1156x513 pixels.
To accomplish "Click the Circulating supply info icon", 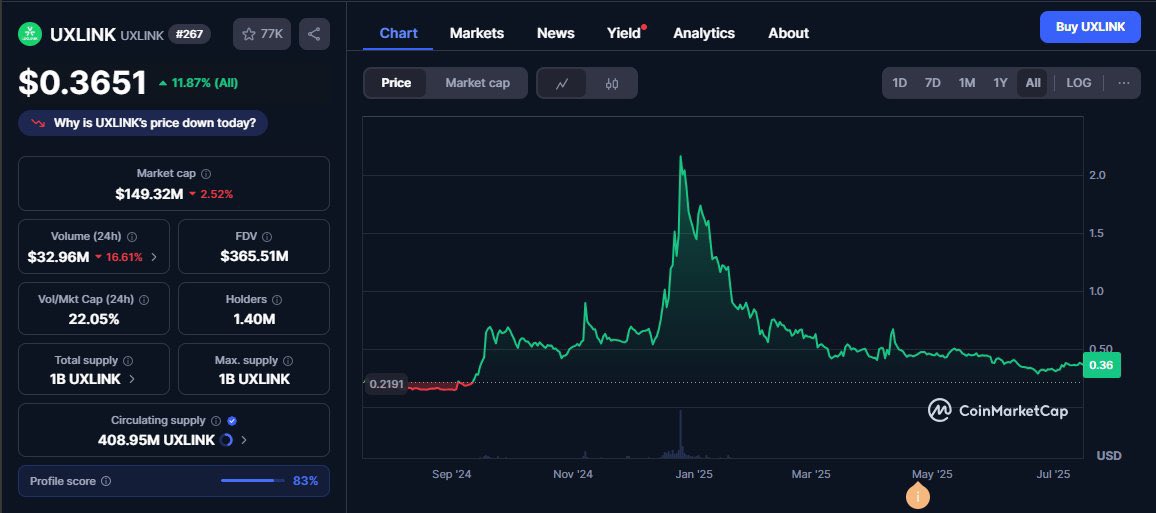I will click(215, 421).
